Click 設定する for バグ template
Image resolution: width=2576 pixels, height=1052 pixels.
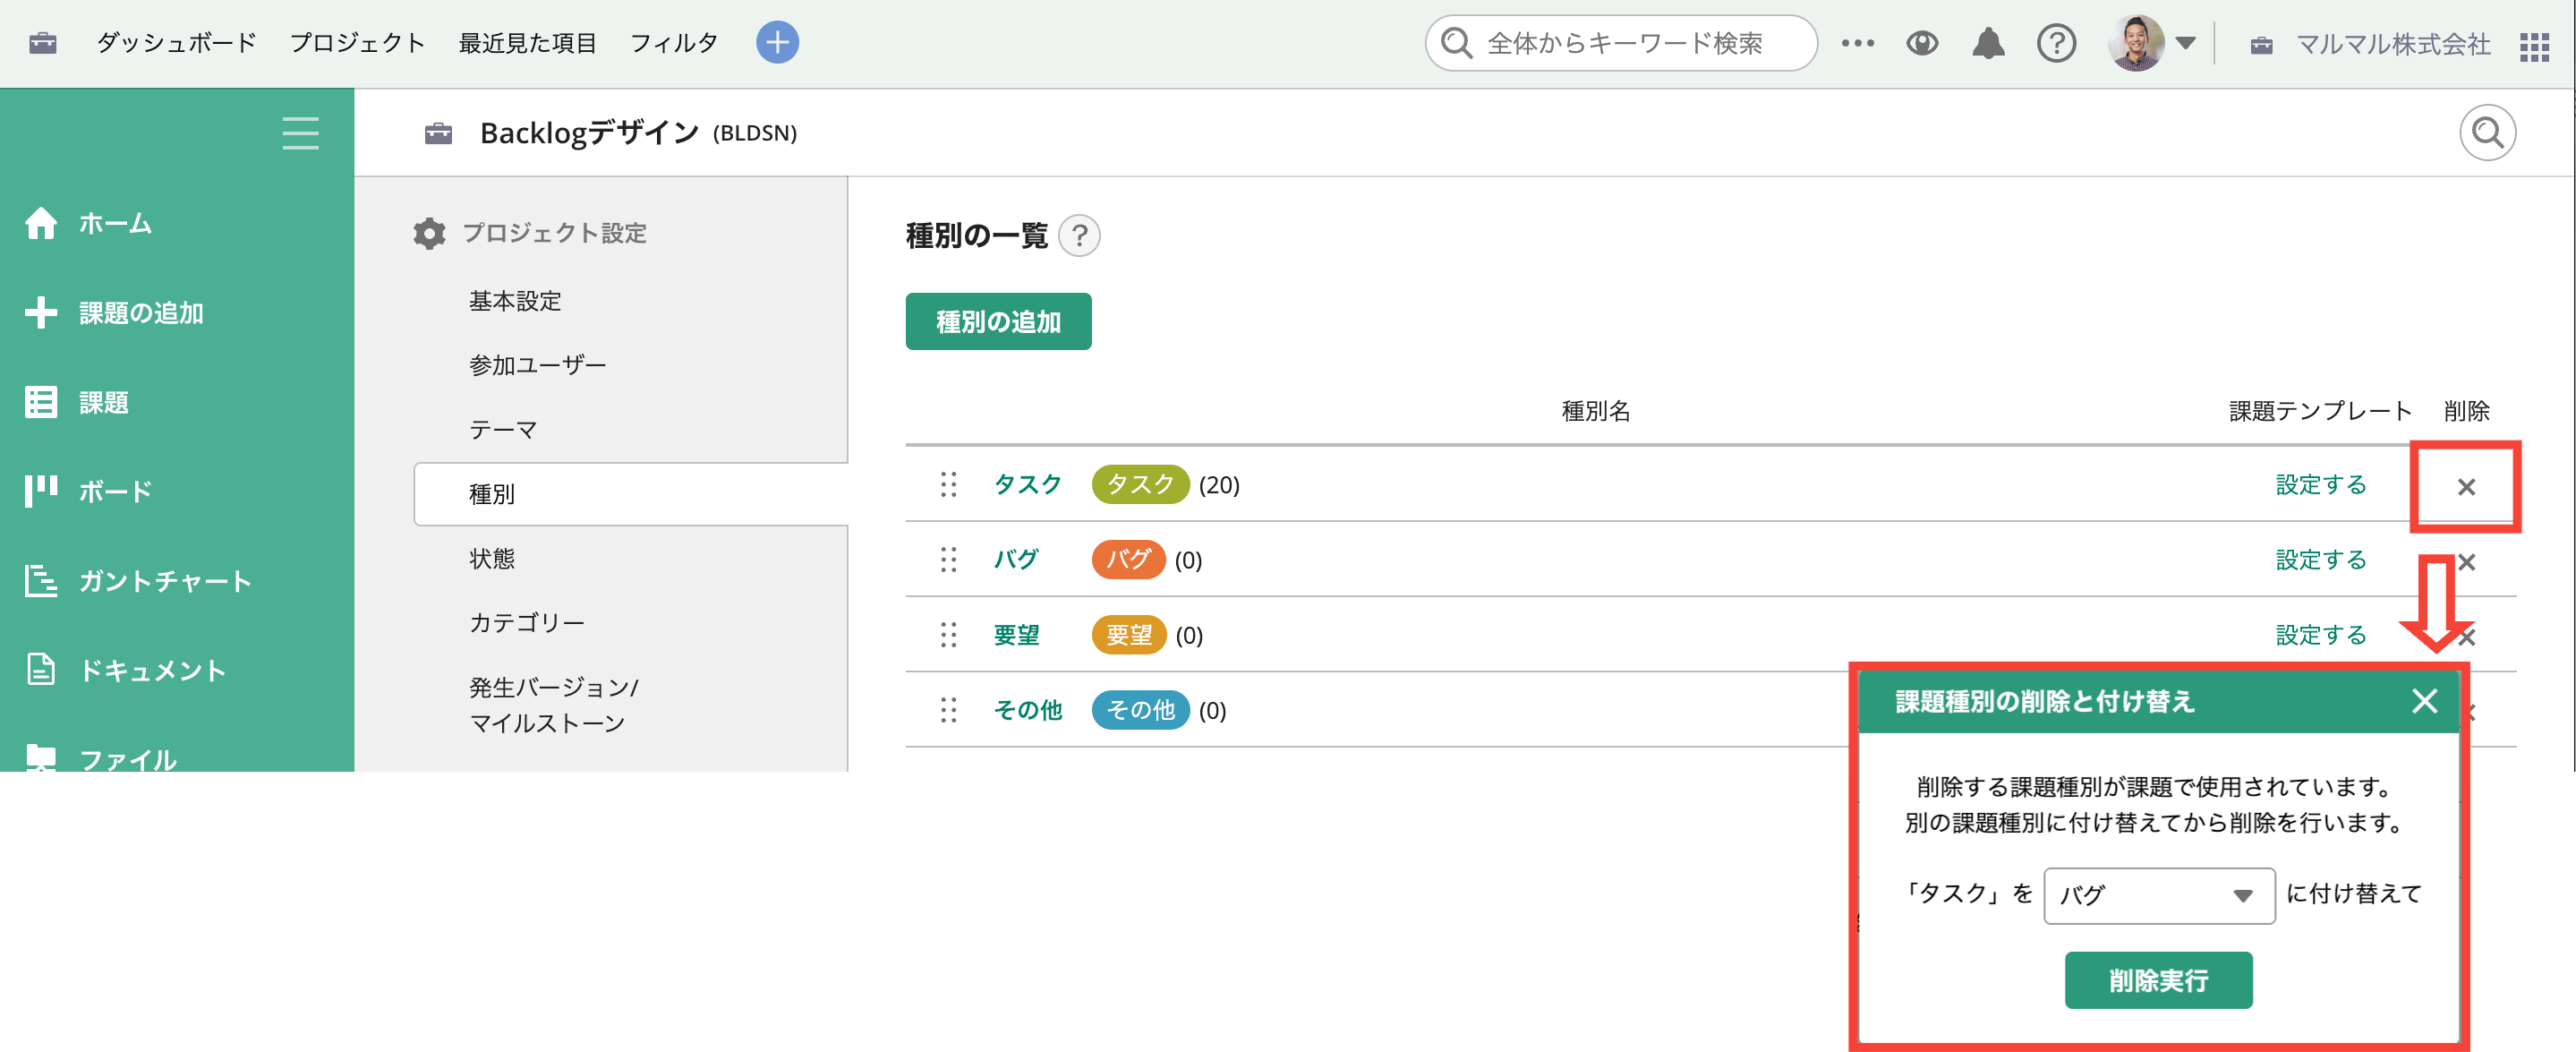(2320, 560)
